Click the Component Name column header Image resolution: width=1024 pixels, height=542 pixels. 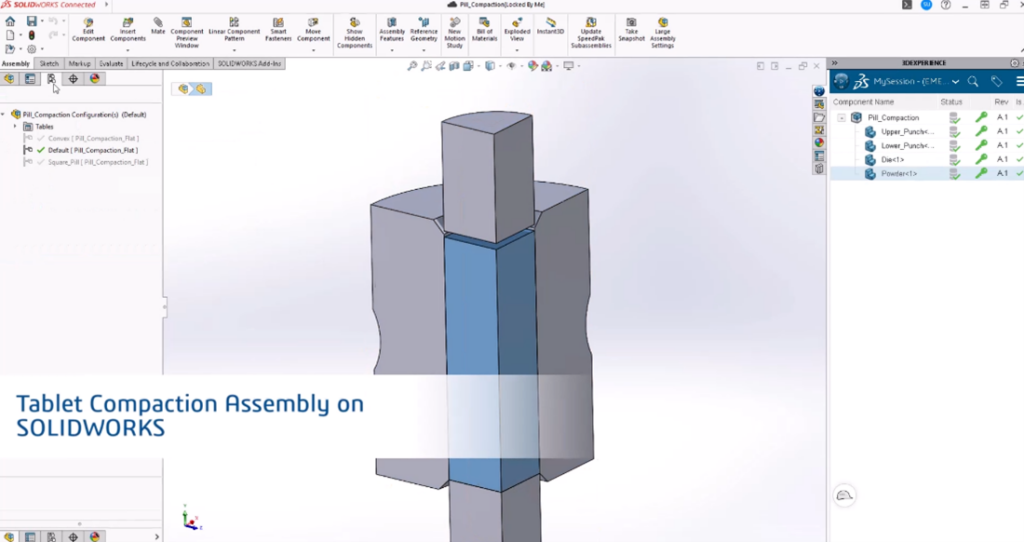point(863,102)
